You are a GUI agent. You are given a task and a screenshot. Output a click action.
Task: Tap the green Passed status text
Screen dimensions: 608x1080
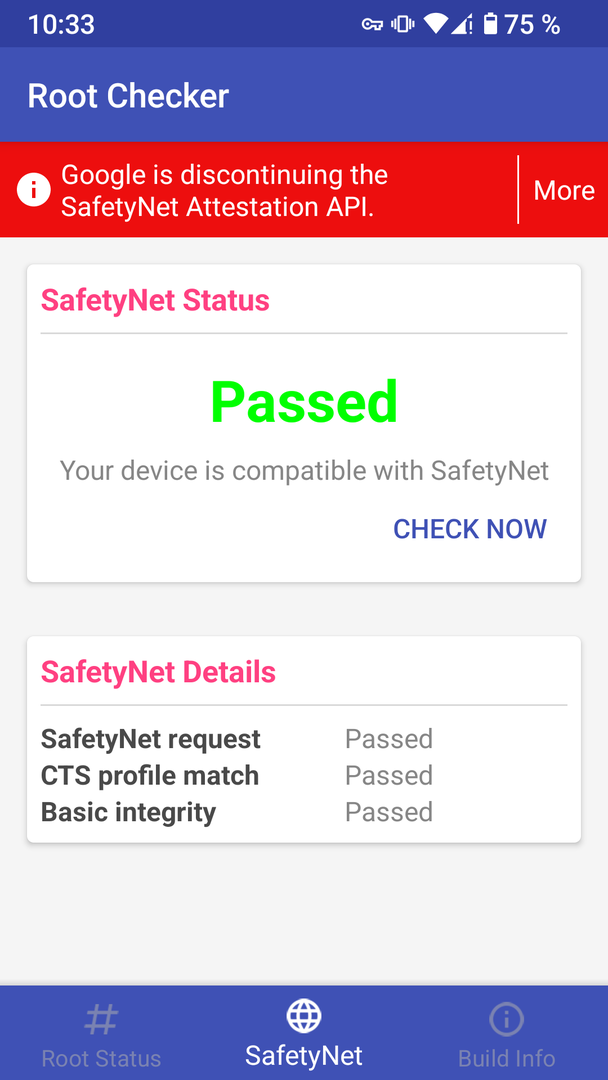point(304,402)
